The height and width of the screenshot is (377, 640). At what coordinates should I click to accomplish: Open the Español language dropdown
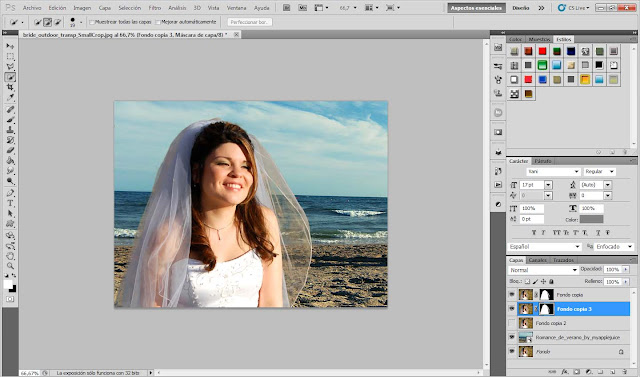pyautogui.click(x=545, y=247)
